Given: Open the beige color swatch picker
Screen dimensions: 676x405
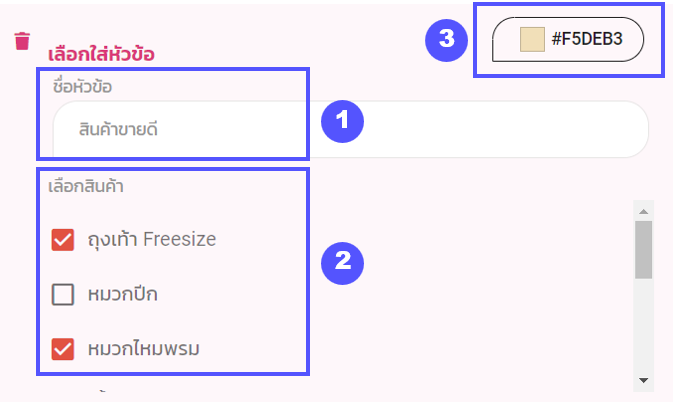Looking at the screenshot, I should pyautogui.click(x=532, y=39).
